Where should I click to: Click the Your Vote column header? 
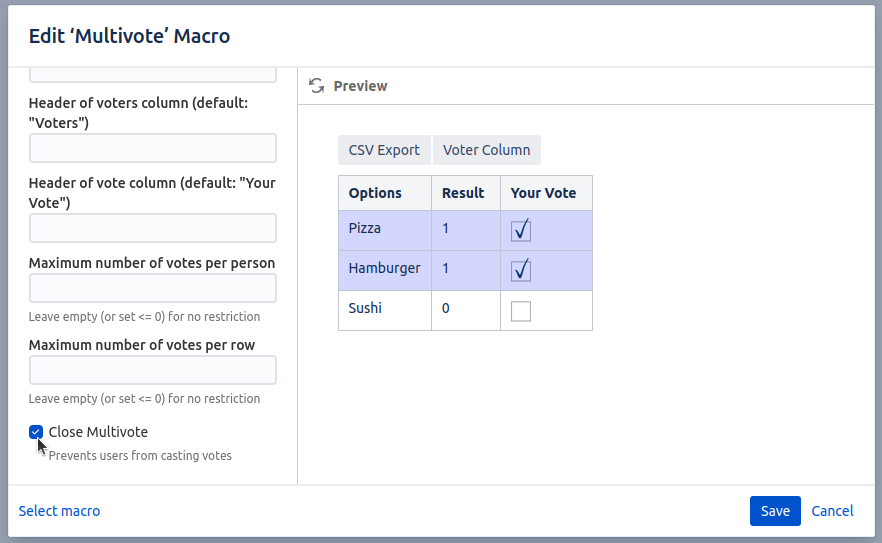[543, 193]
